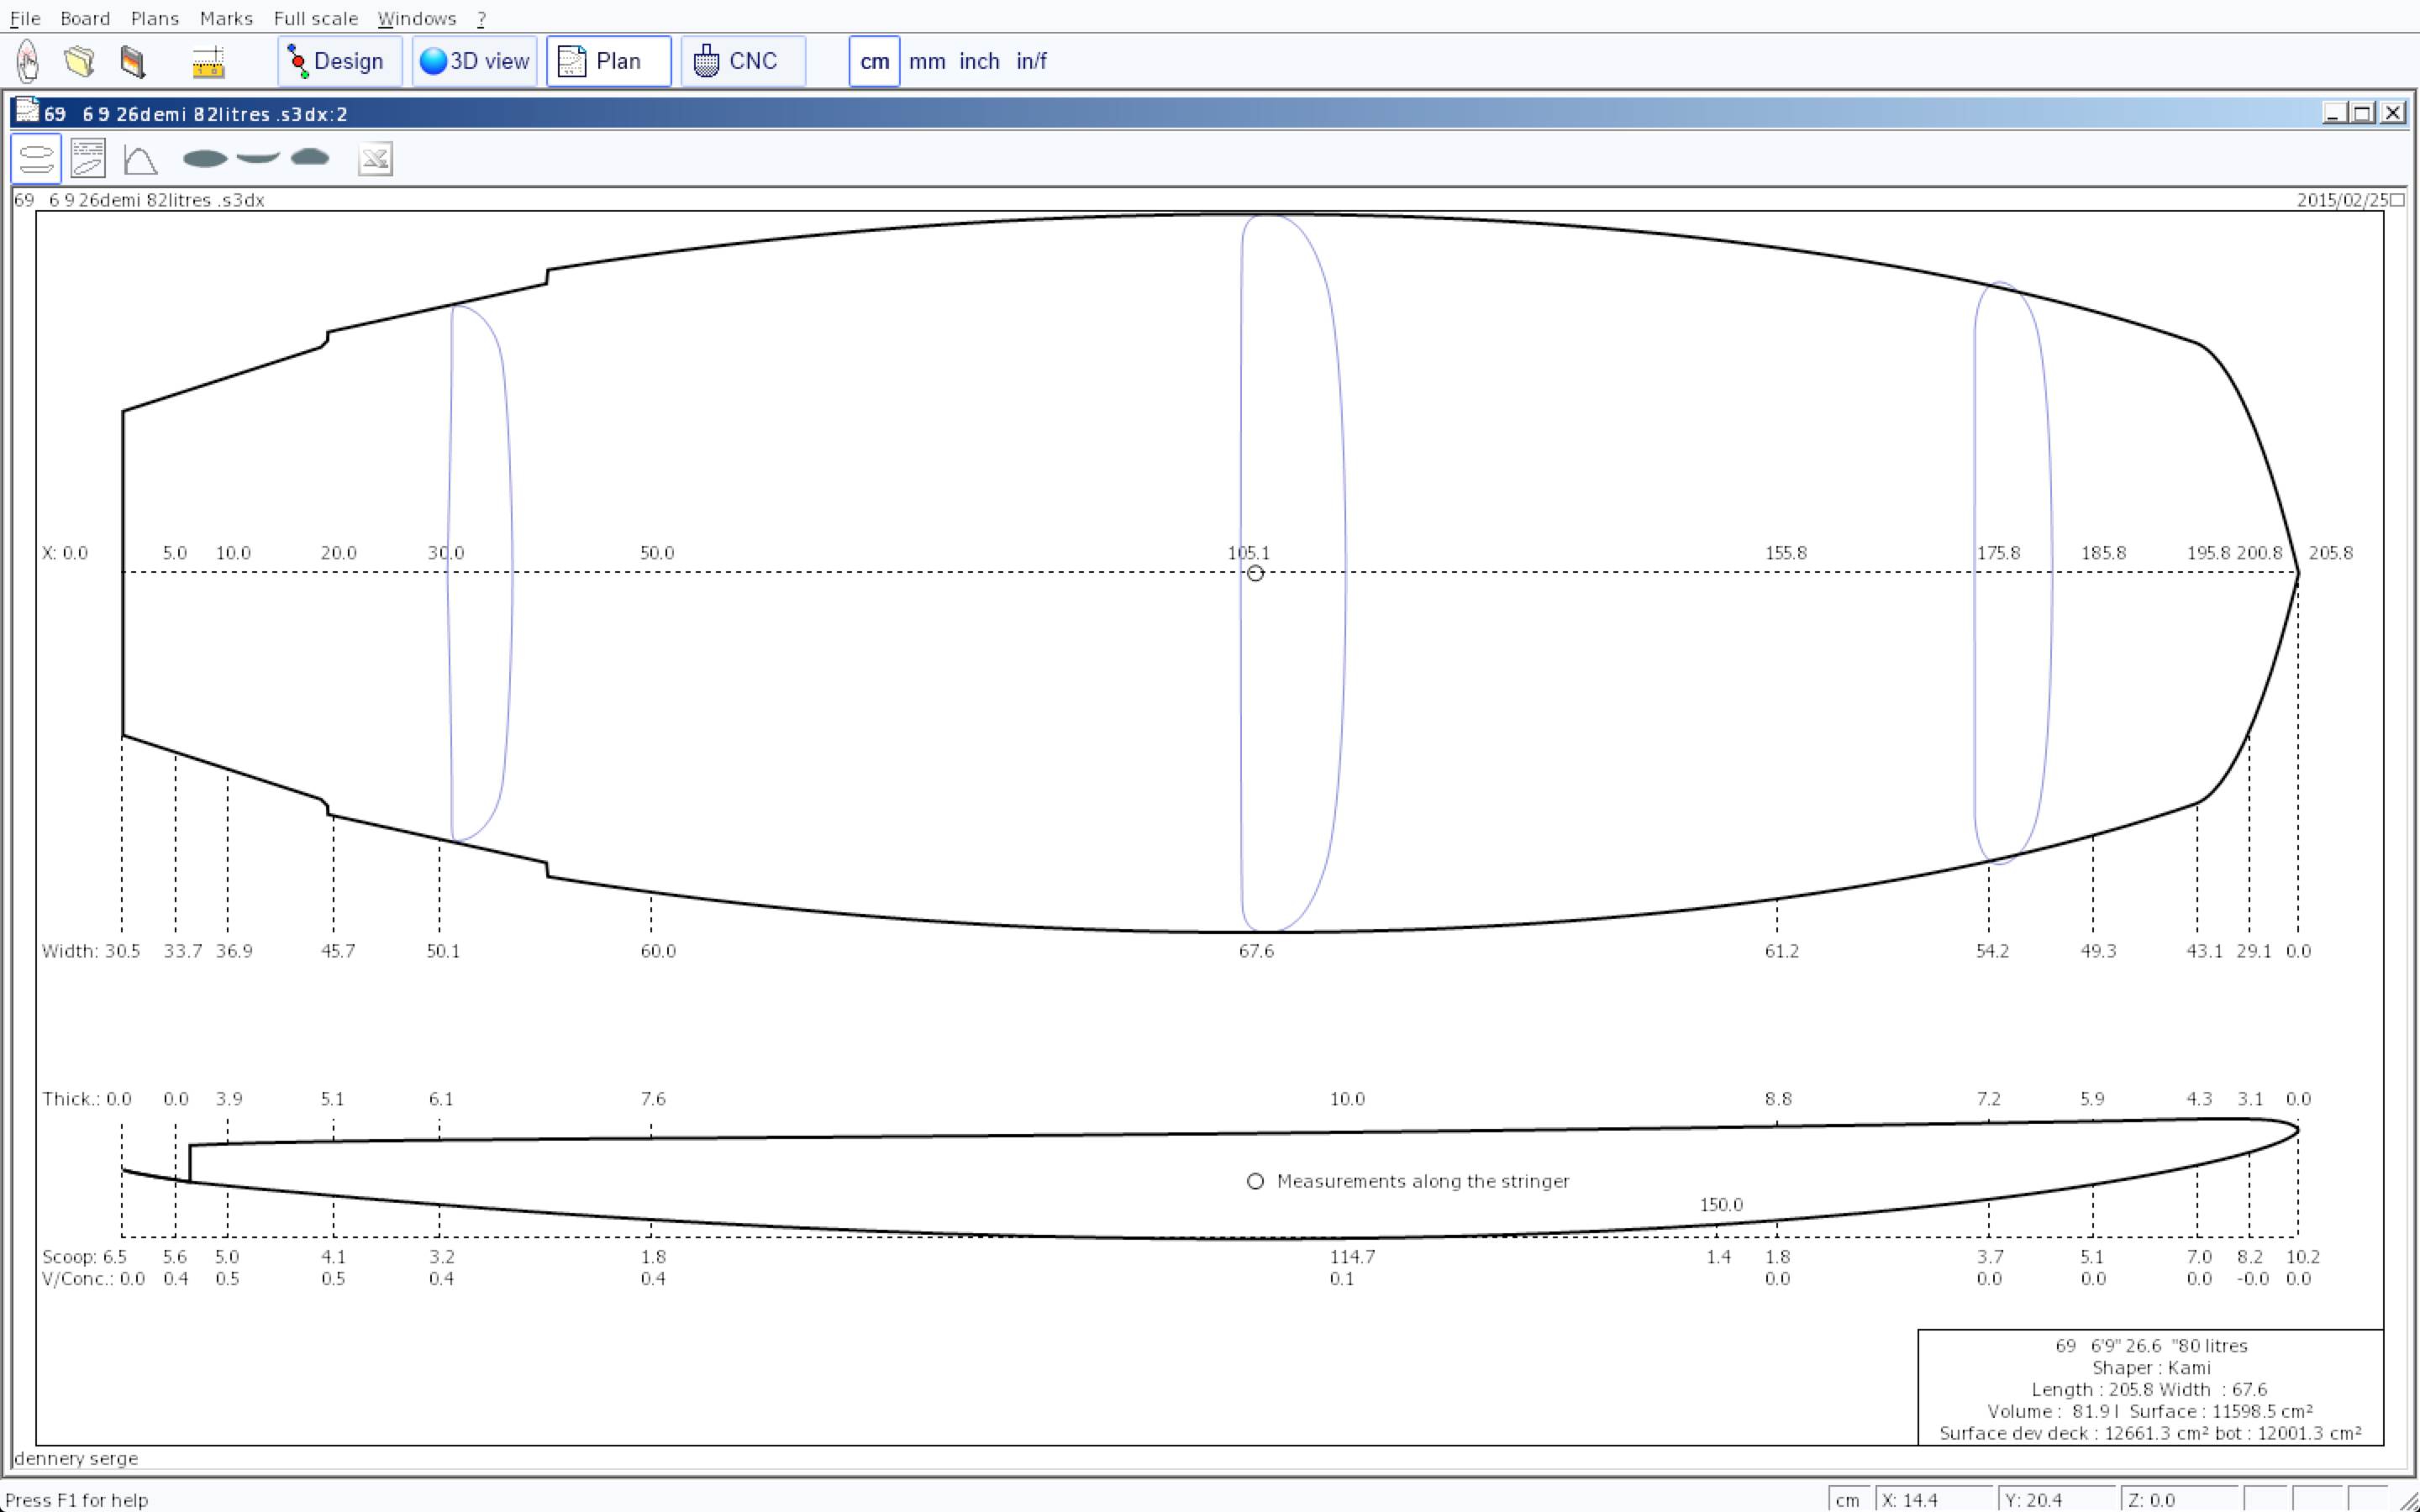Show the curve distribution graph icon
The height and width of the screenshot is (1512, 2420).
click(140, 159)
